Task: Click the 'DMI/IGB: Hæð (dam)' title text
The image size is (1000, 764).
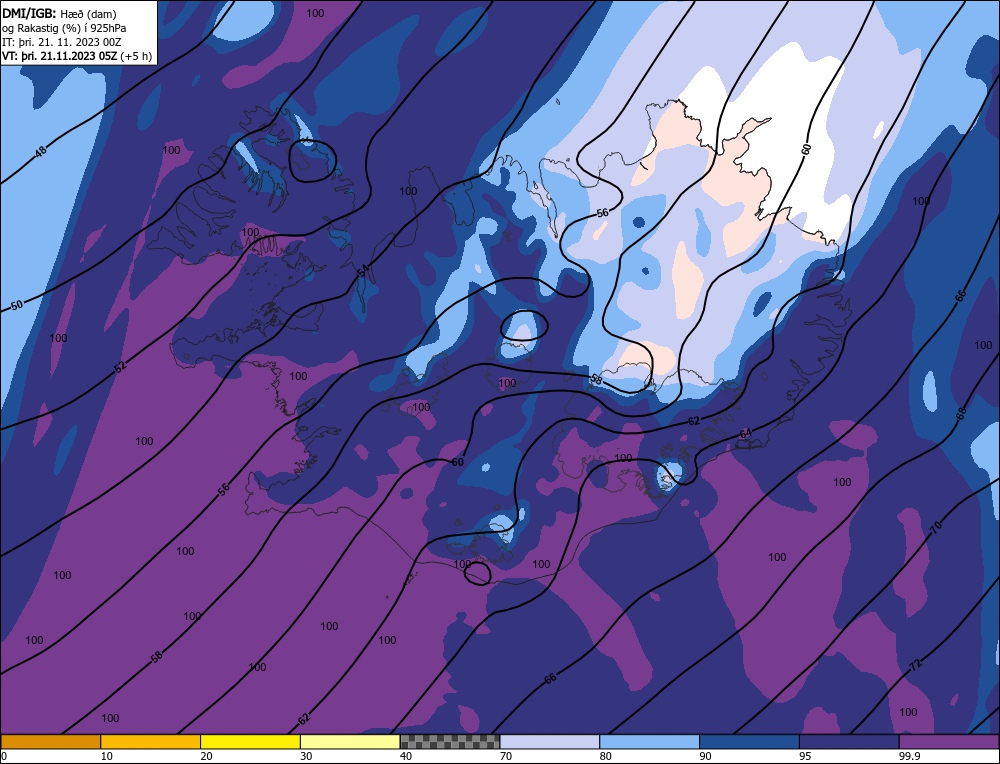Action: click(x=59, y=13)
